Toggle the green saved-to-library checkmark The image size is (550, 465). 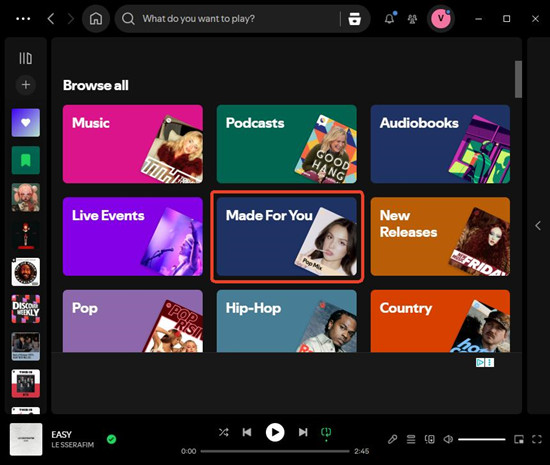(112, 439)
